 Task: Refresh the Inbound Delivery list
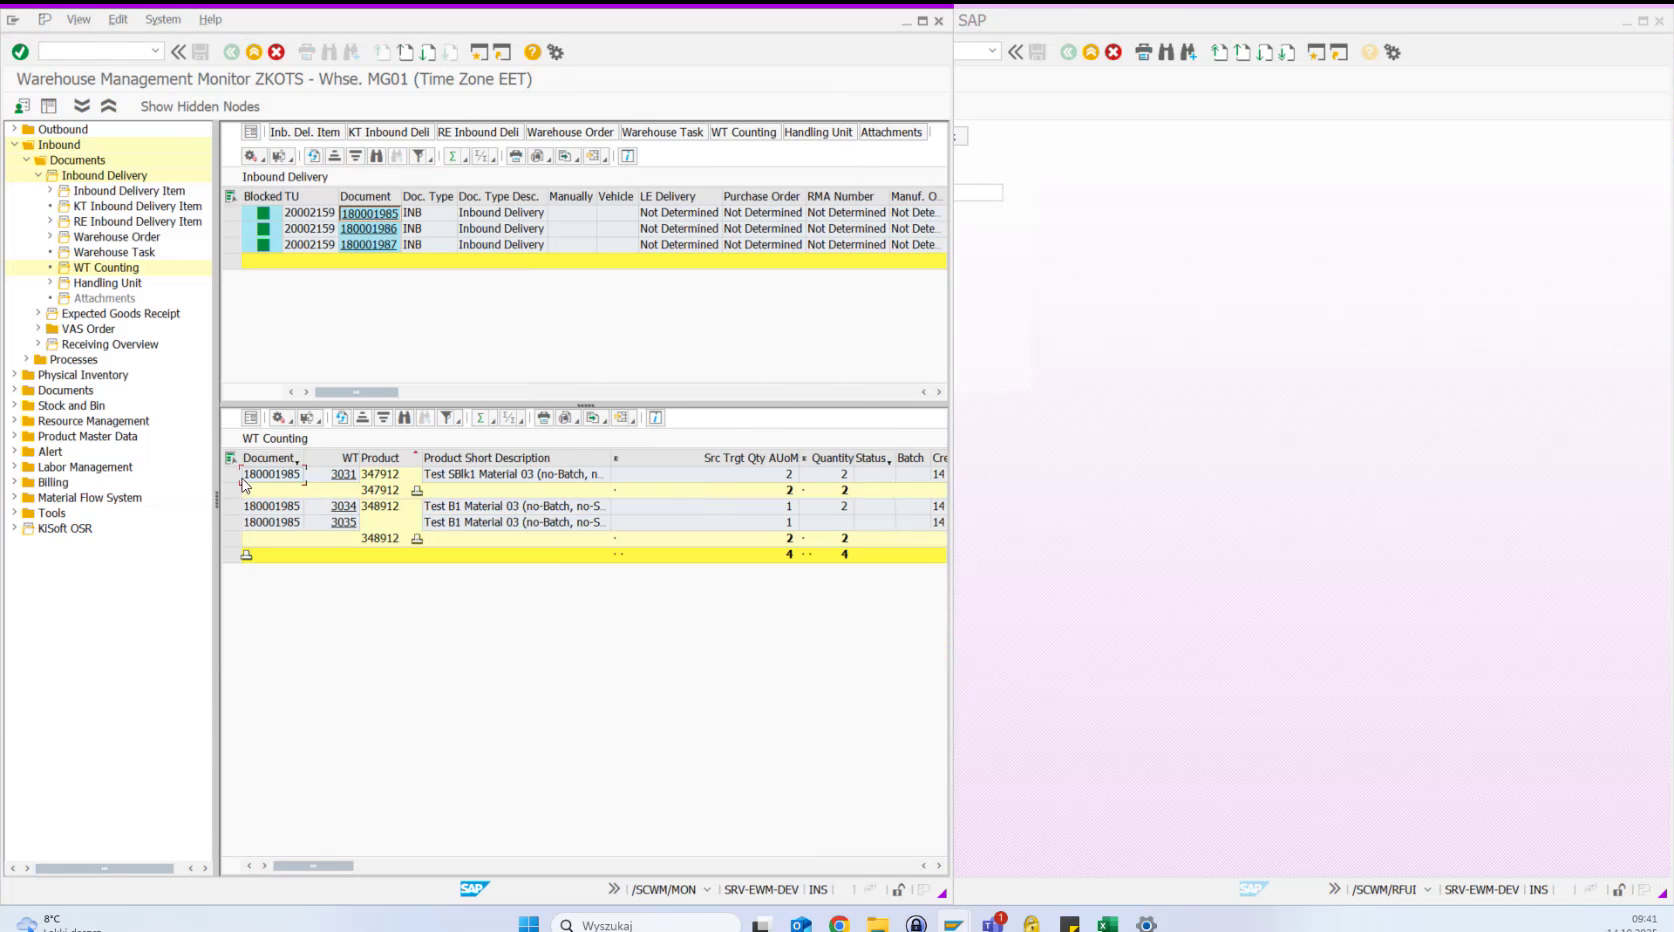pos(314,156)
